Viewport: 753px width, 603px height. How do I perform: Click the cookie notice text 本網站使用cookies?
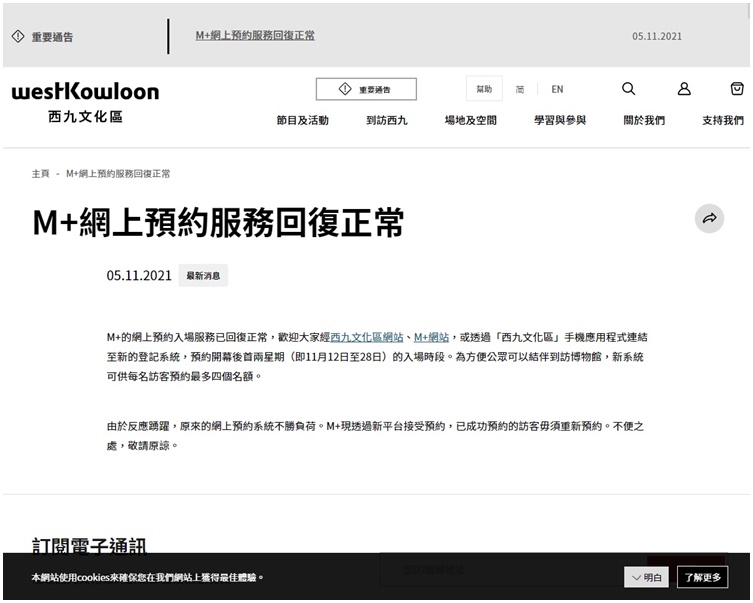pos(147,578)
